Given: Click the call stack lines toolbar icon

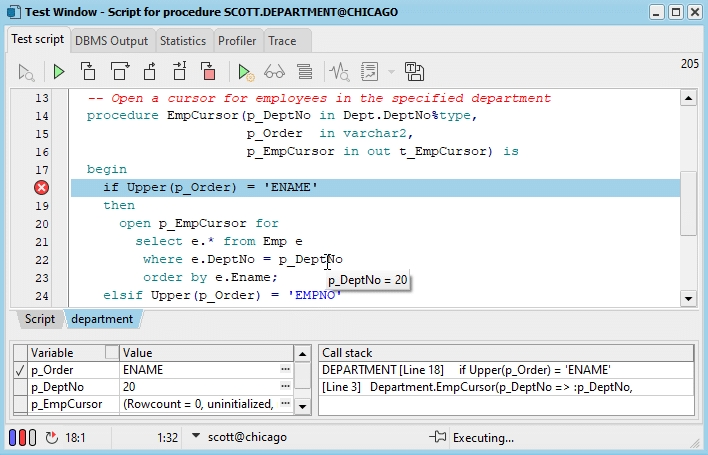Looking at the screenshot, I should coord(305,71).
